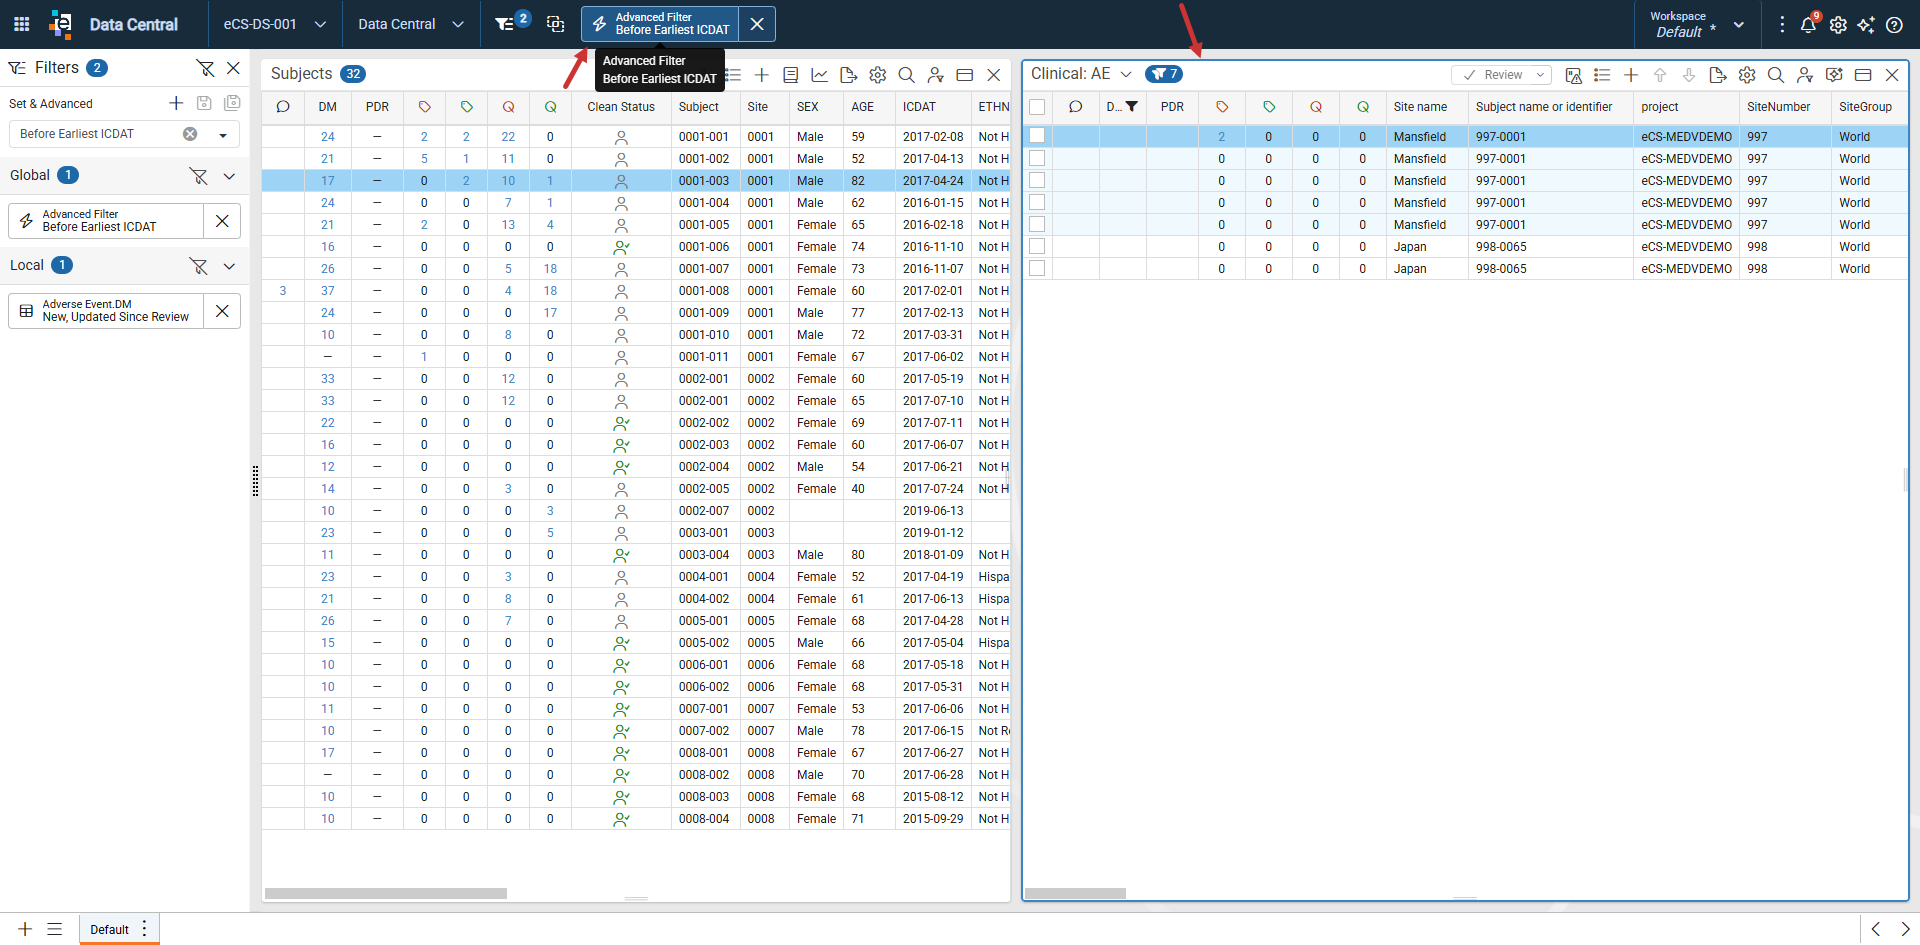
Task: Search within the Subjects panel
Action: click(906, 75)
